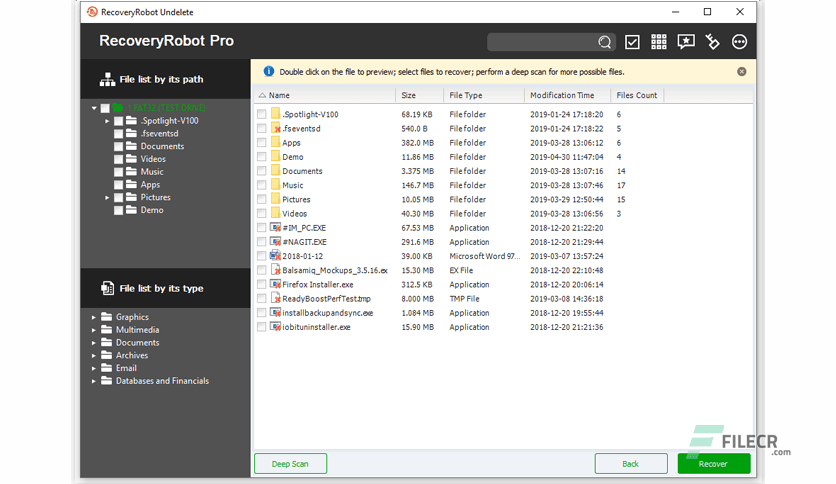This screenshot has width=836, height=484.
Task: Click the green Recover button
Action: point(714,464)
